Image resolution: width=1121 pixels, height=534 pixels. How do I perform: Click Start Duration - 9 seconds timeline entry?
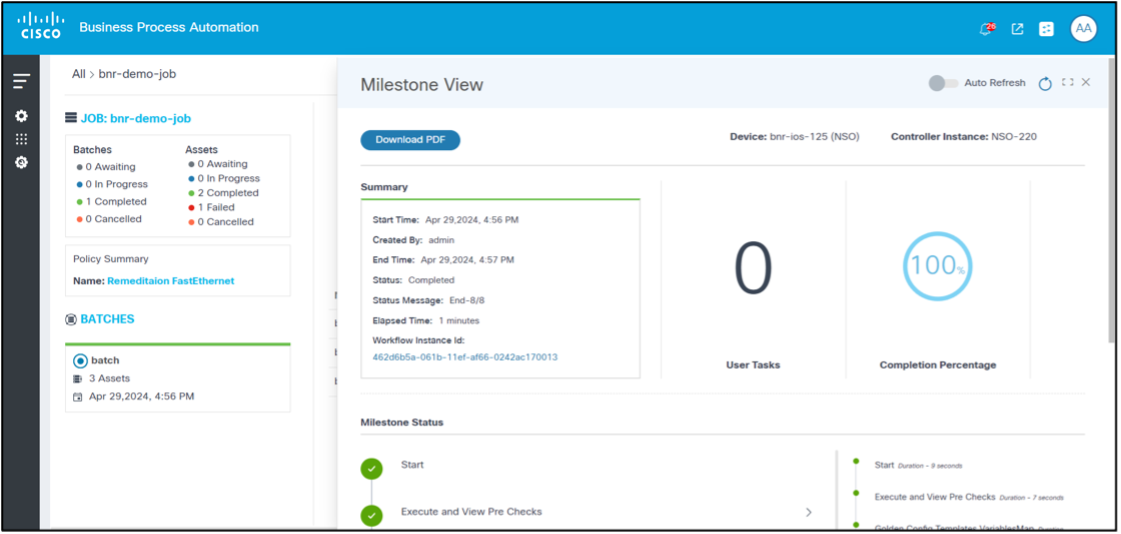(x=919, y=465)
